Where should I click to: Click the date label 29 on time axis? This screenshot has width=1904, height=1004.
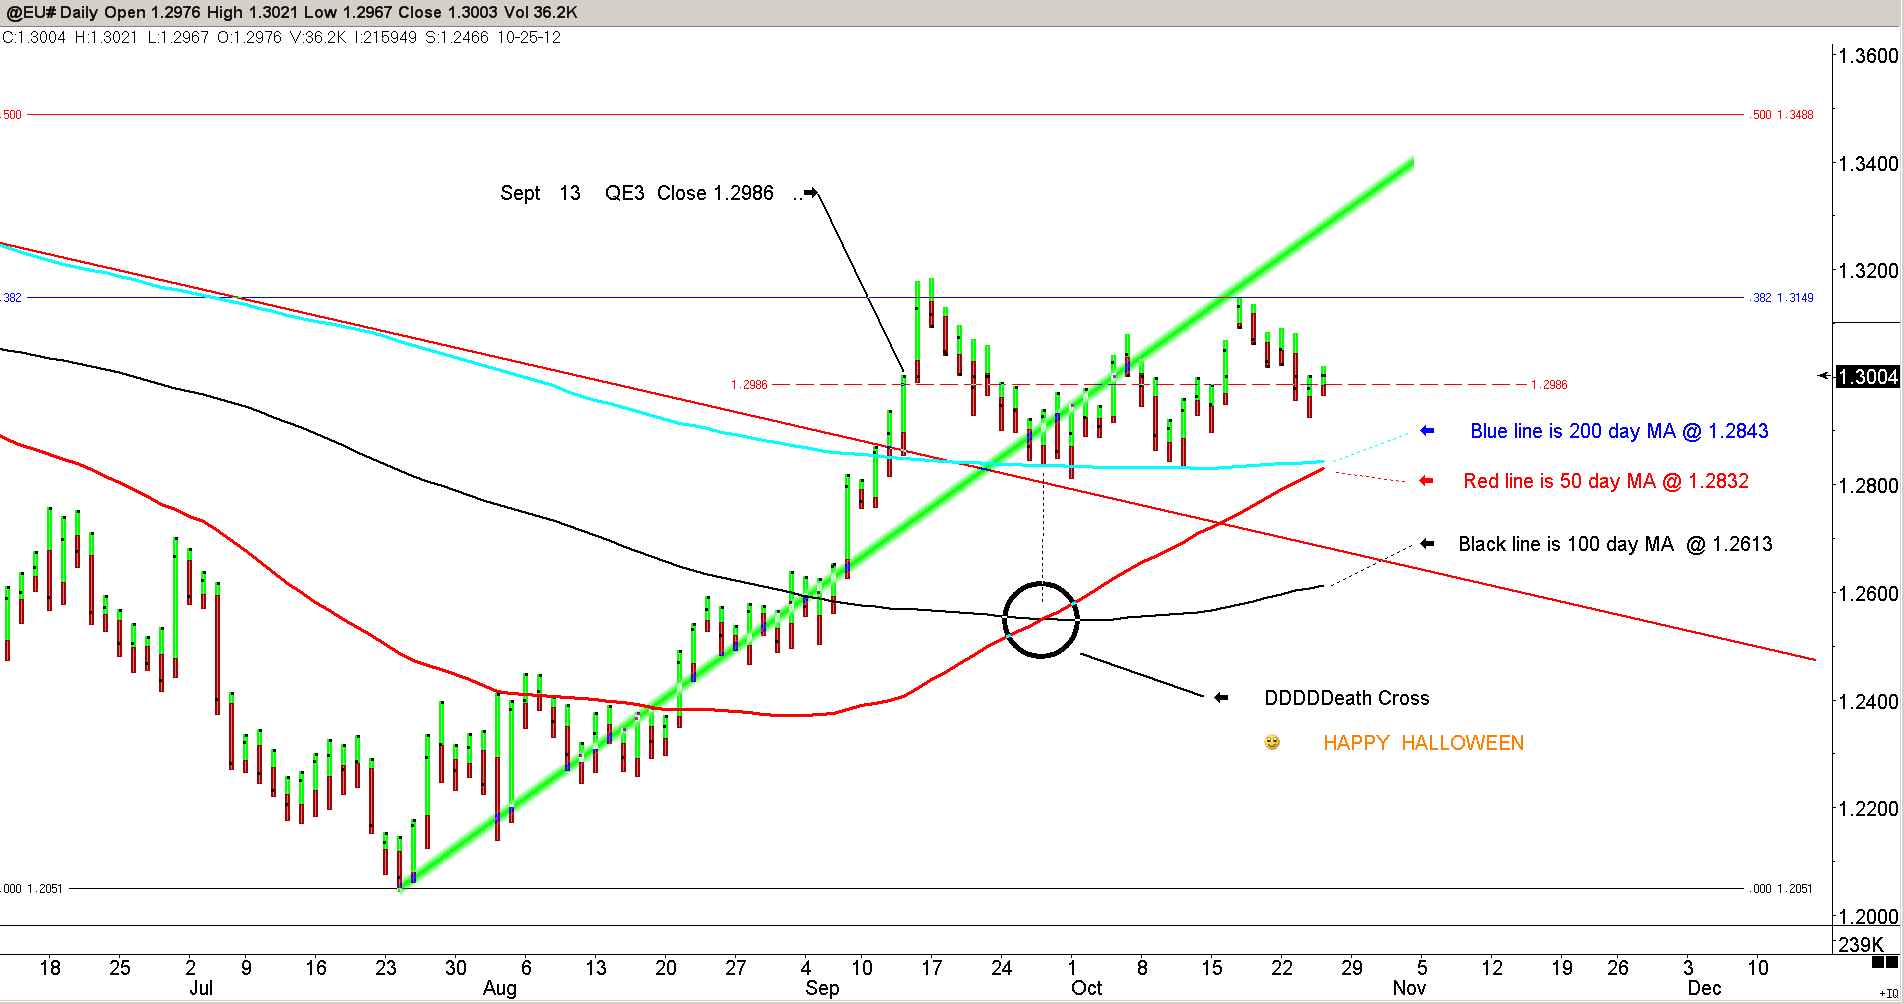[1352, 967]
